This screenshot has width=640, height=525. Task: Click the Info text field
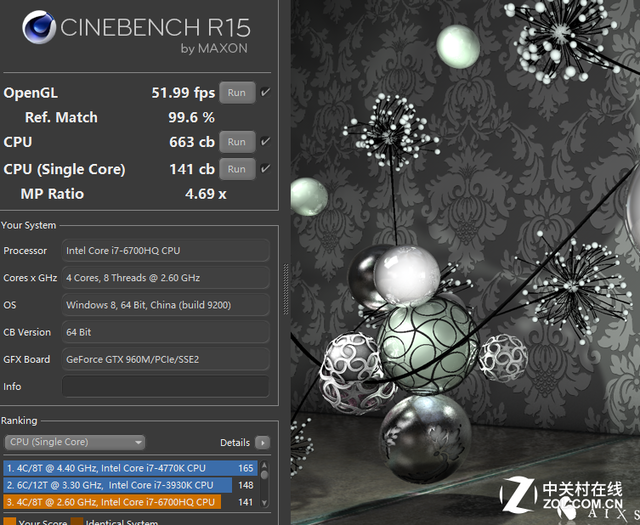coord(165,386)
